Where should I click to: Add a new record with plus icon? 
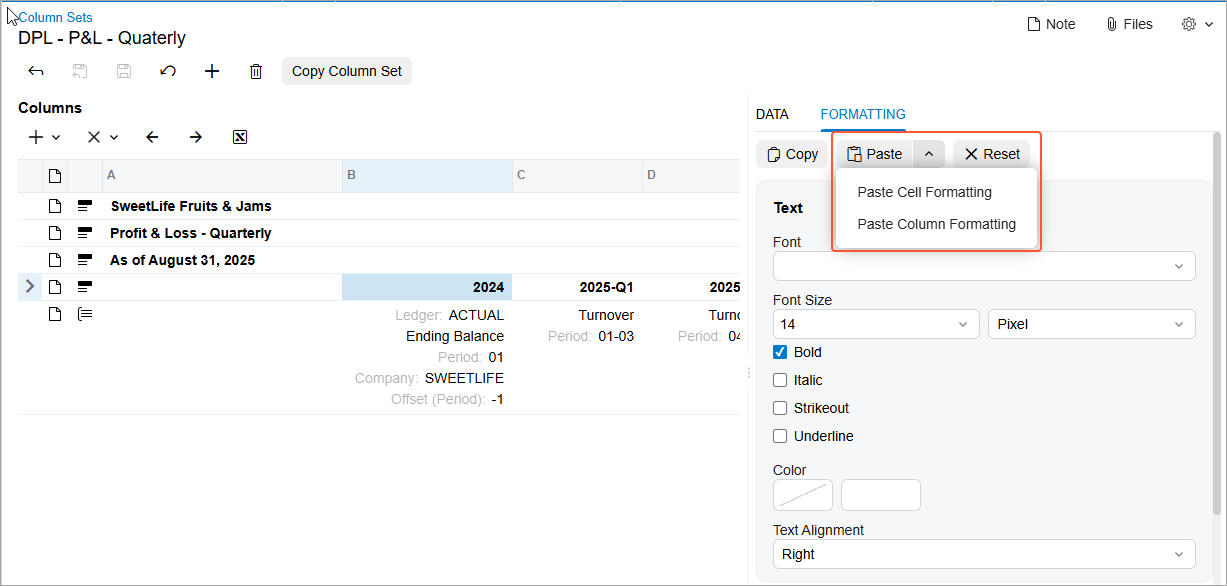tap(212, 71)
